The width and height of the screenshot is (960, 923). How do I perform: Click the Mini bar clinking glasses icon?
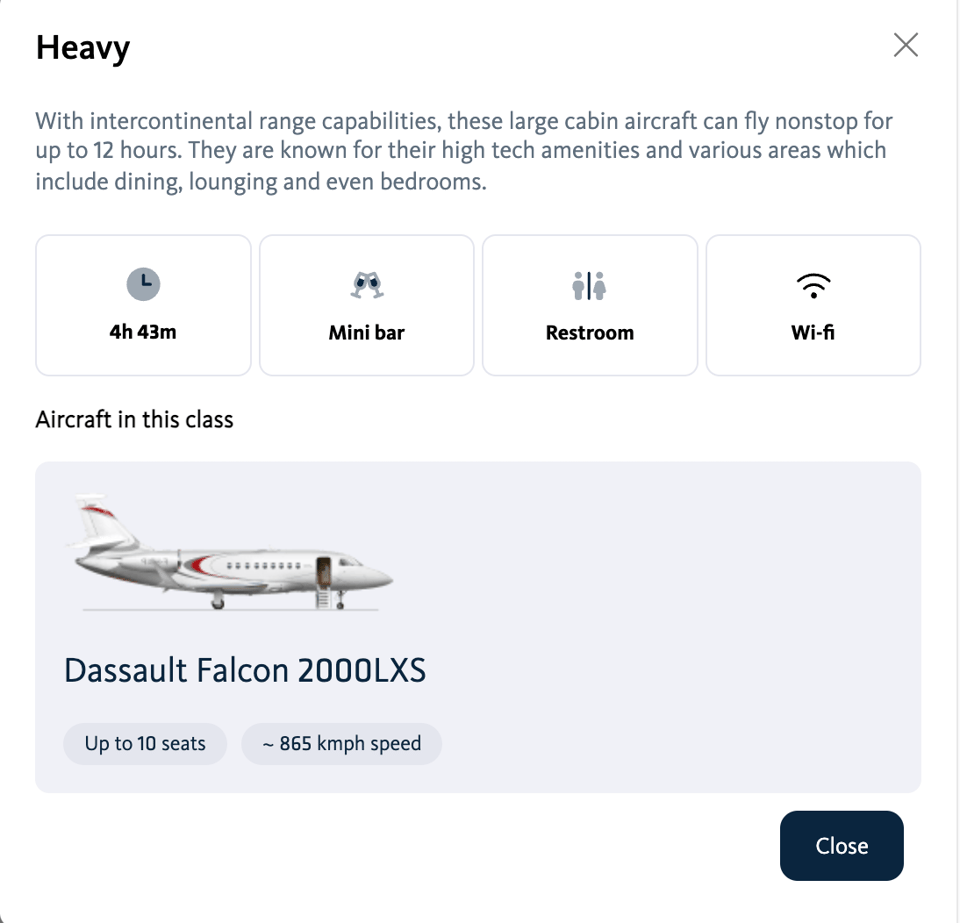(x=366, y=287)
